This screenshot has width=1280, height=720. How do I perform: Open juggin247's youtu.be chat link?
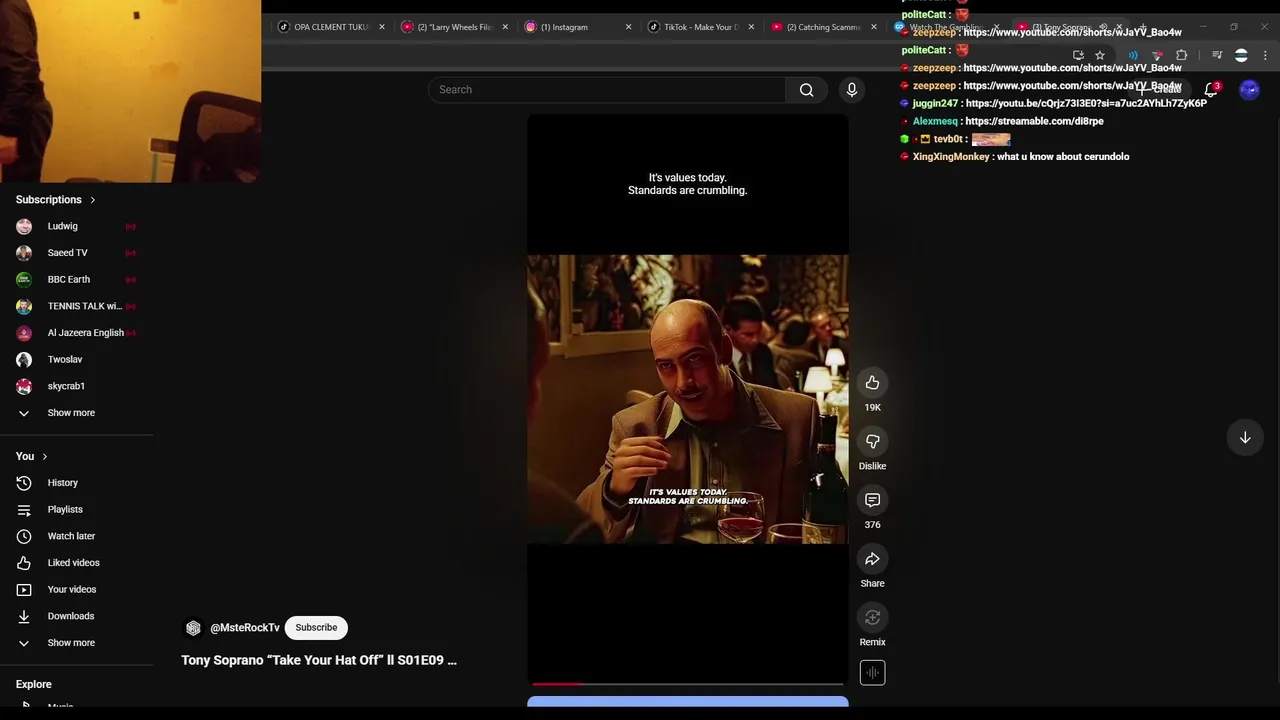(1086, 104)
